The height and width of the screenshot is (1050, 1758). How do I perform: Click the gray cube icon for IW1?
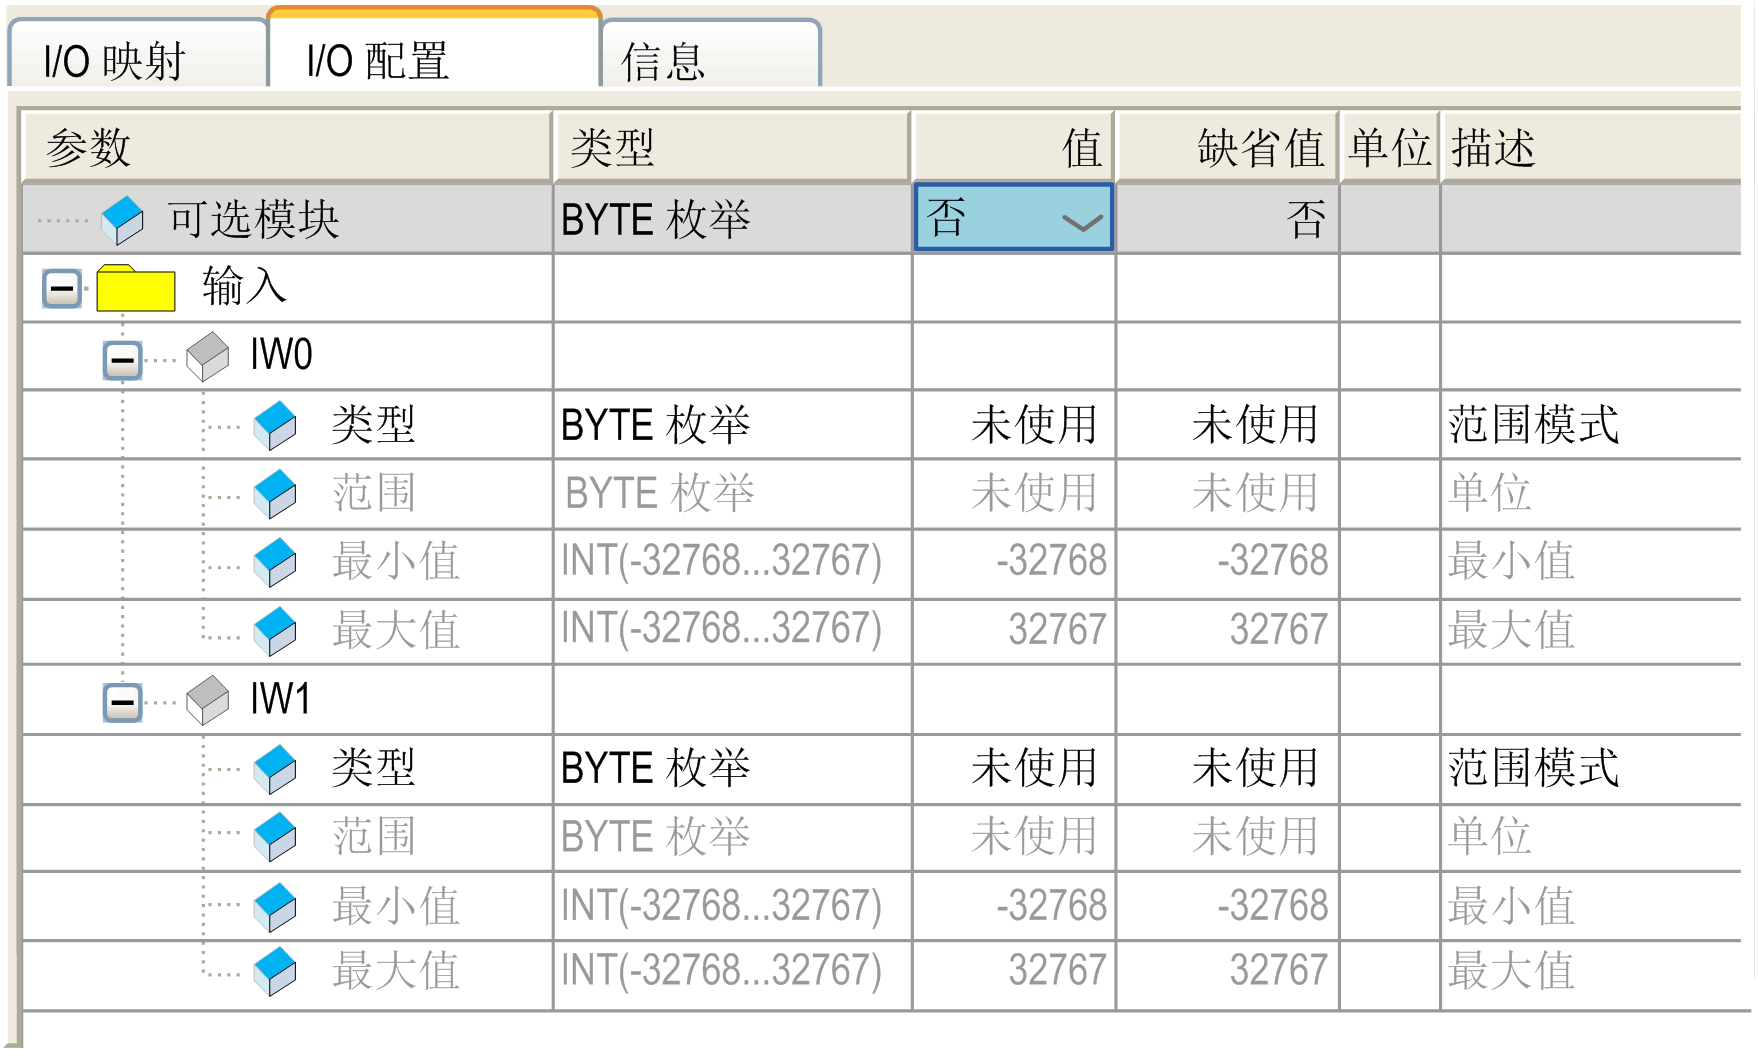coord(208,699)
